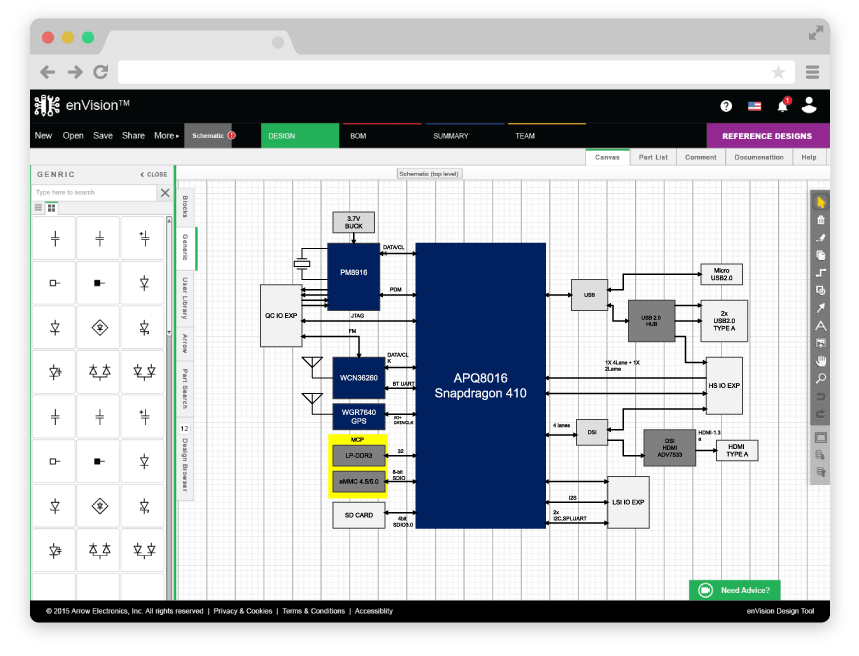859x656 pixels.
Task: Click New in the menu bar
Action: click(x=43, y=135)
